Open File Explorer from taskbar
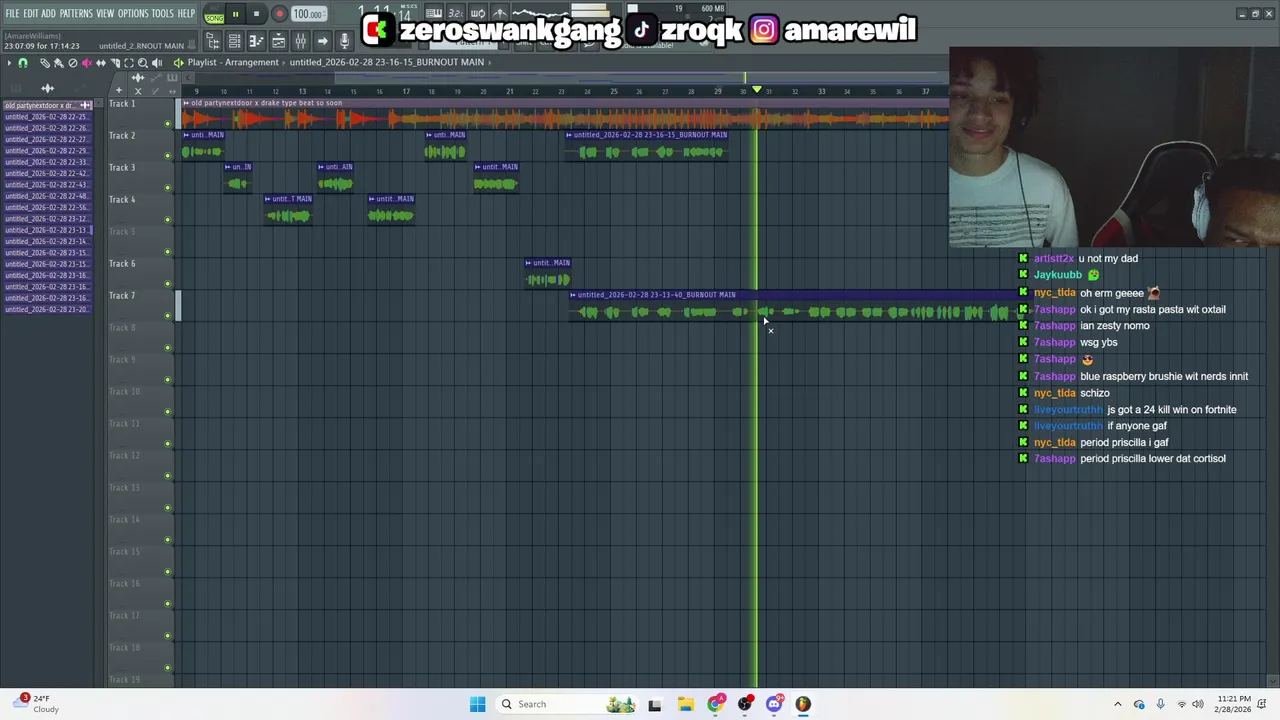Screen dimensions: 1280x720 (x=685, y=704)
